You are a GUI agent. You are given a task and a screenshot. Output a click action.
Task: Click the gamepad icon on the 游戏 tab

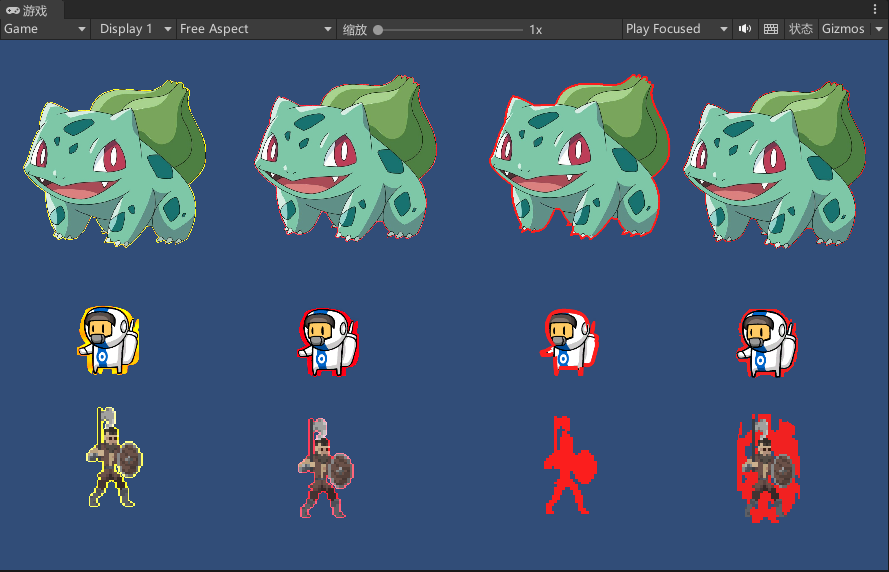tap(13, 10)
